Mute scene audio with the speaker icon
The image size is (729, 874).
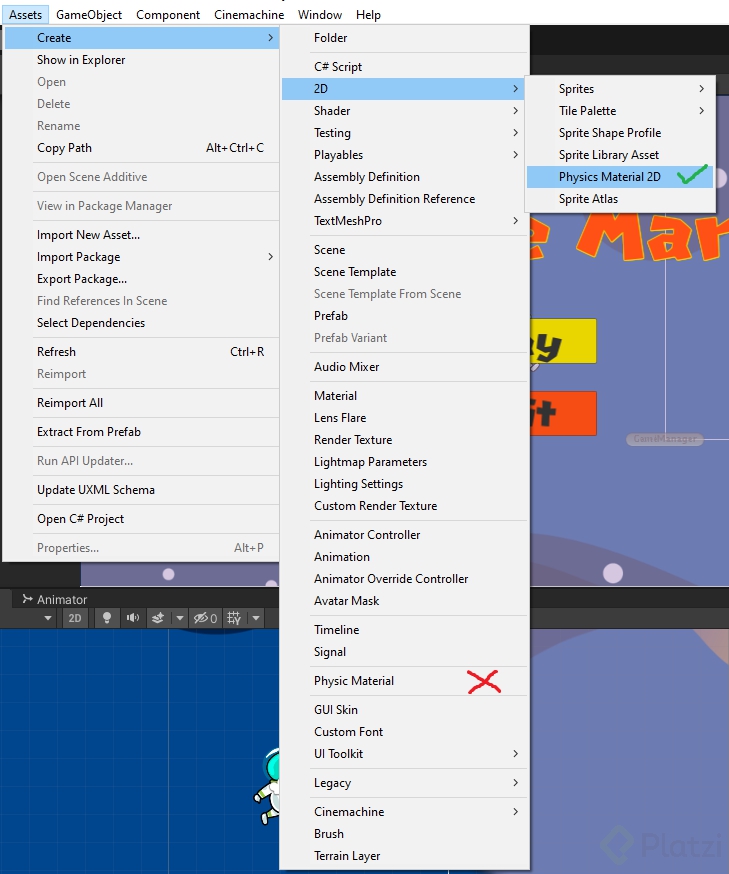click(x=133, y=618)
